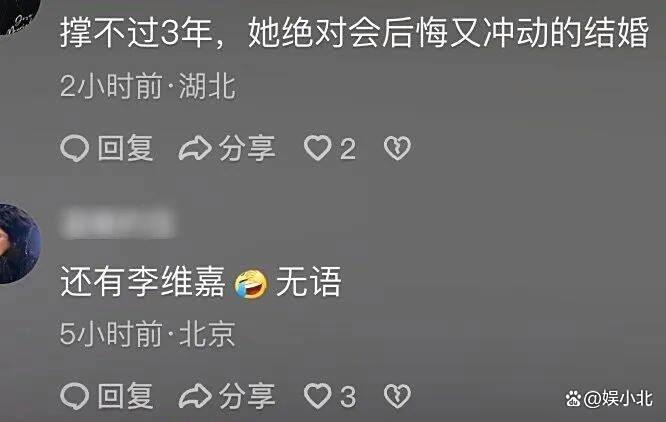Image resolution: width=666 pixels, height=422 pixels.
Task: Like the Beijing comment with heart icon
Action: pyautogui.click(x=317, y=396)
